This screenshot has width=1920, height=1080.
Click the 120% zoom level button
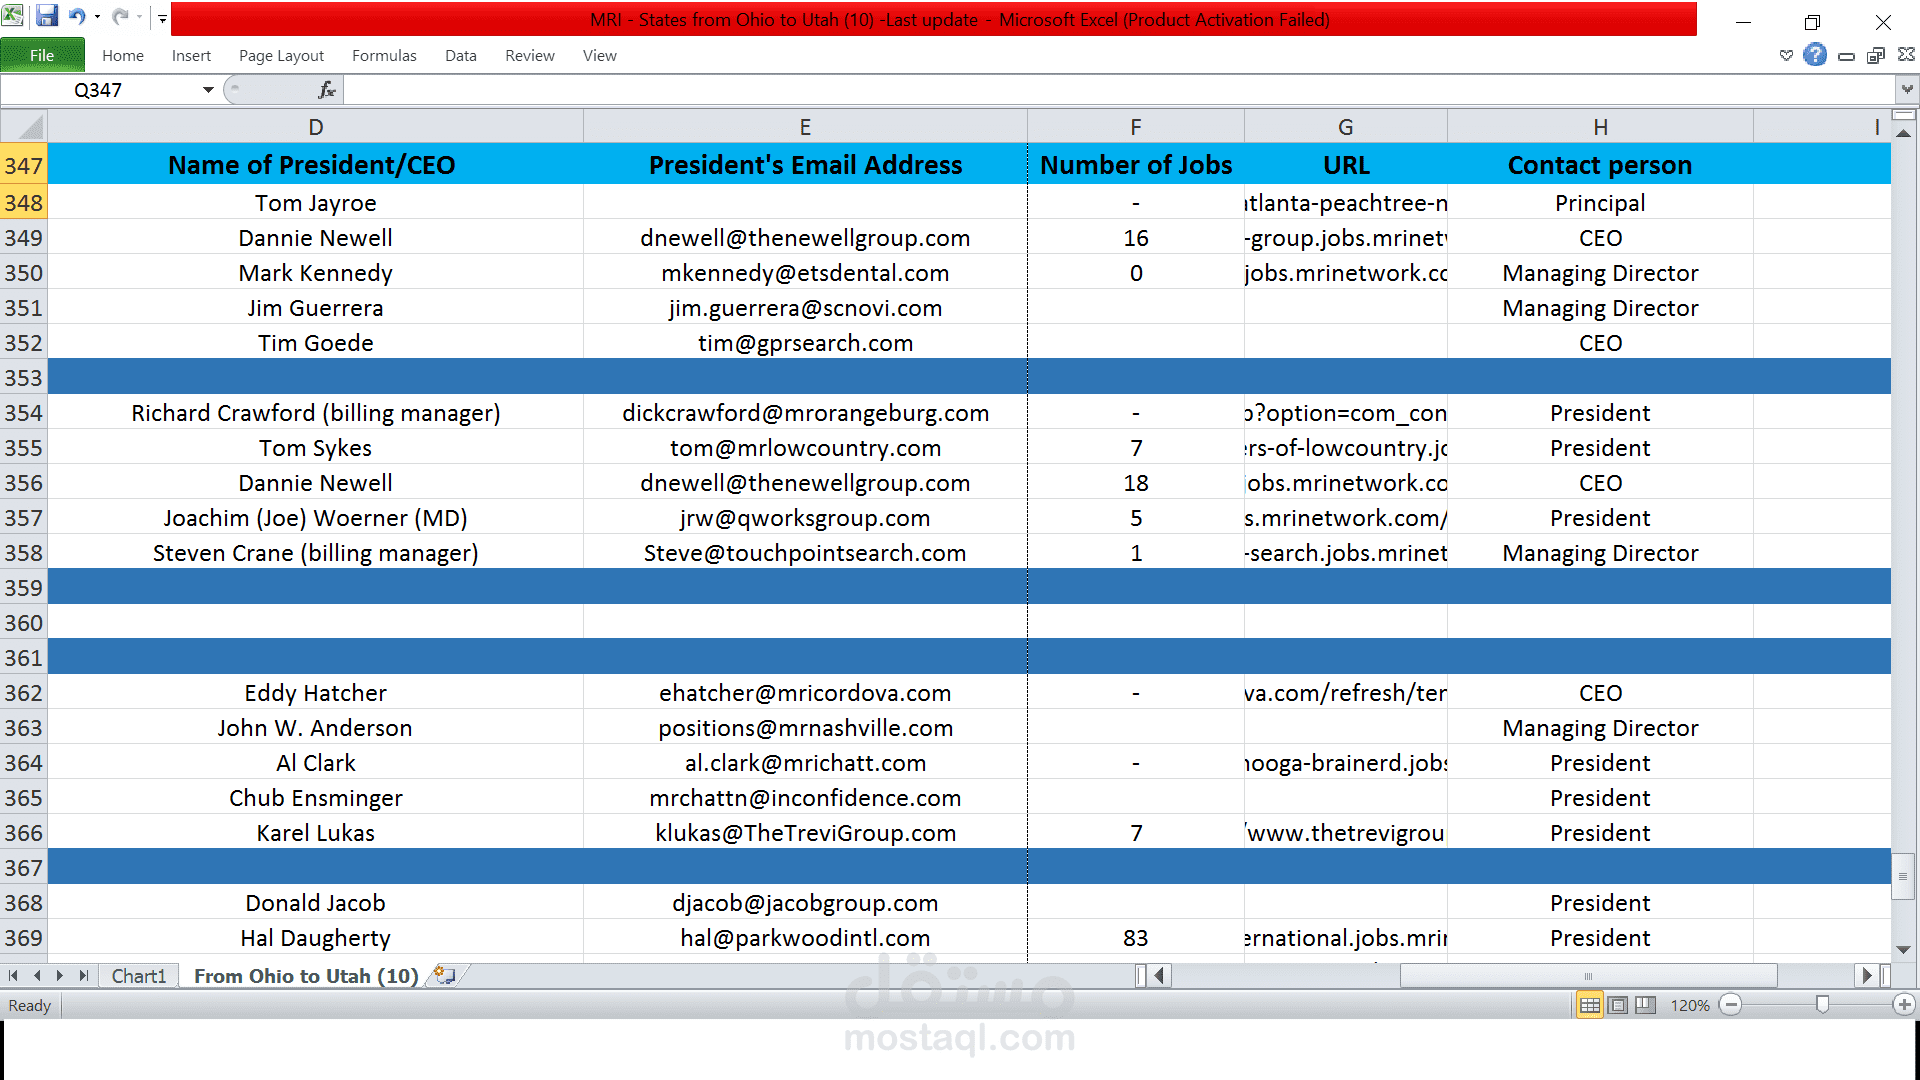(1689, 1005)
